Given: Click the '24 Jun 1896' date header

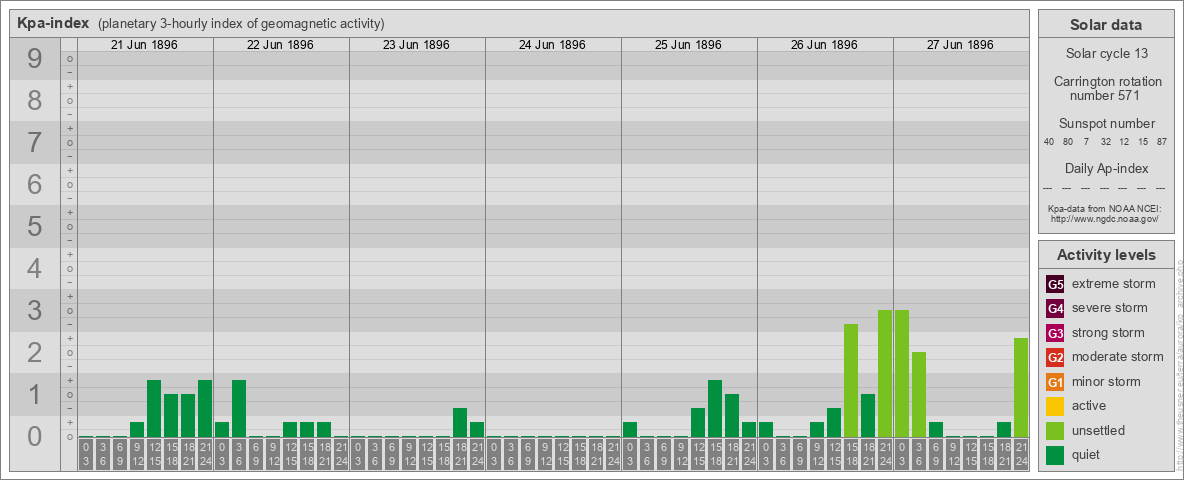Looking at the screenshot, I should pyautogui.click(x=552, y=45).
